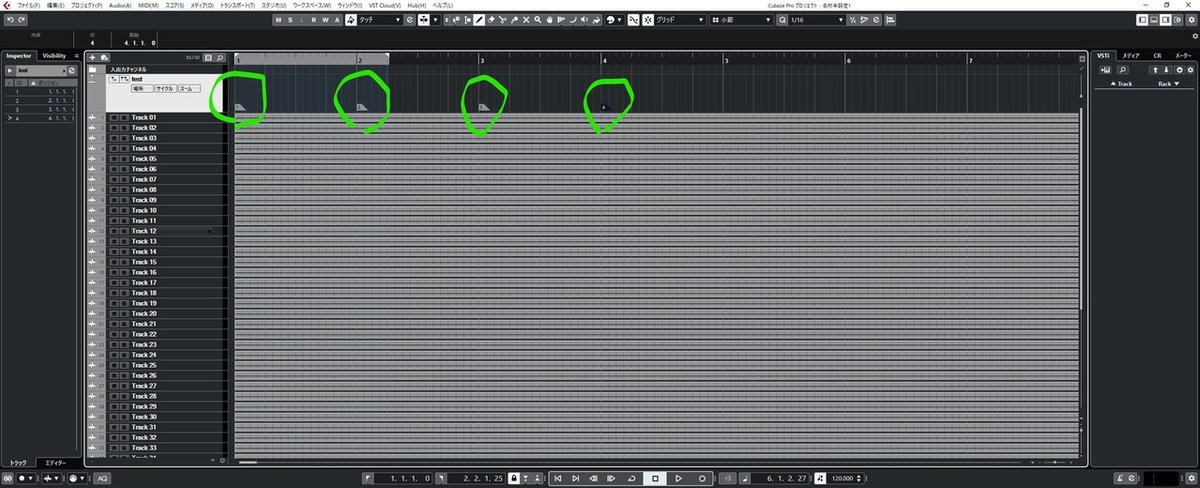Screen dimensions: 1200x488
Task: Select the Erase tool
Action: [x=491, y=19]
